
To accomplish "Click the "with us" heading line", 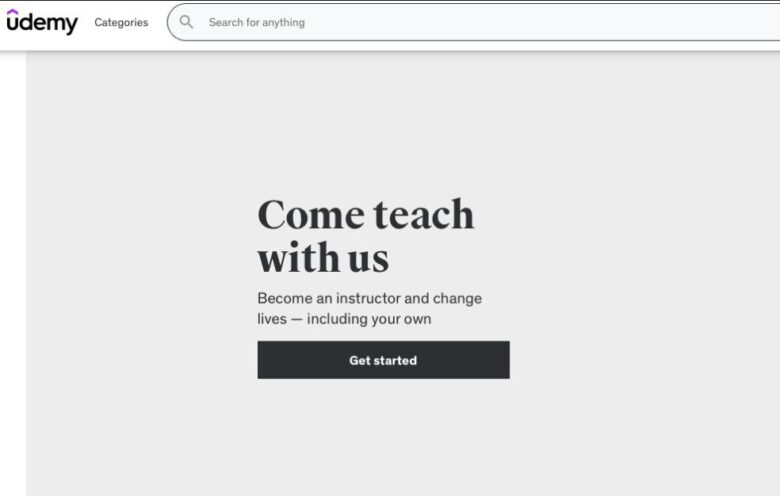I will pyautogui.click(x=323, y=258).
